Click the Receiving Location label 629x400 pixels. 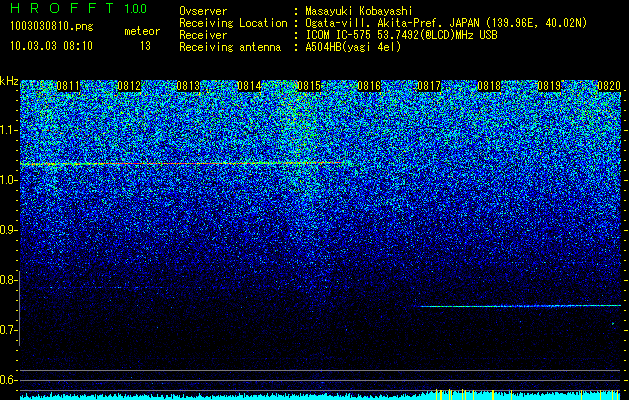pyautogui.click(x=233, y=23)
